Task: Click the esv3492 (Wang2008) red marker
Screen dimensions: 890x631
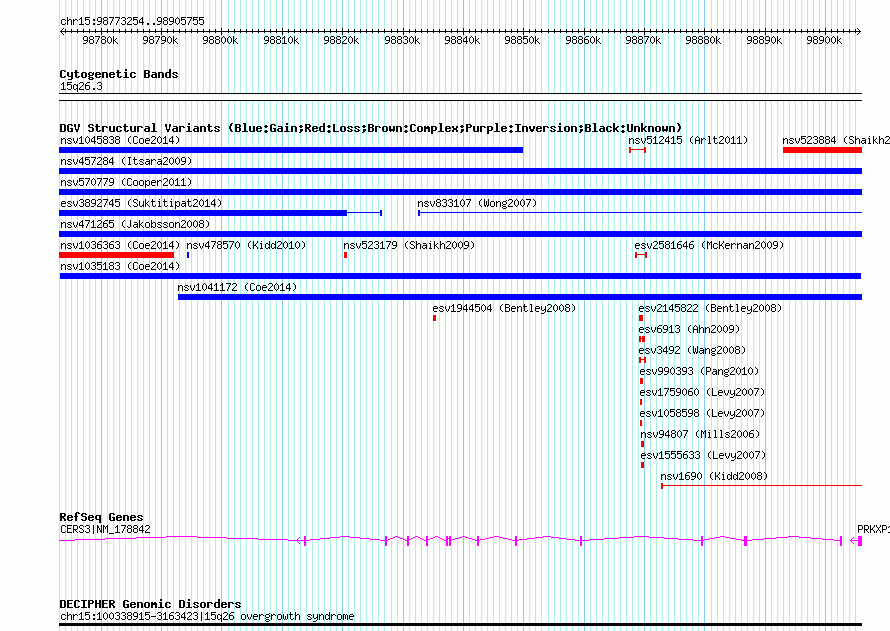Action: (x=643, y=360)
